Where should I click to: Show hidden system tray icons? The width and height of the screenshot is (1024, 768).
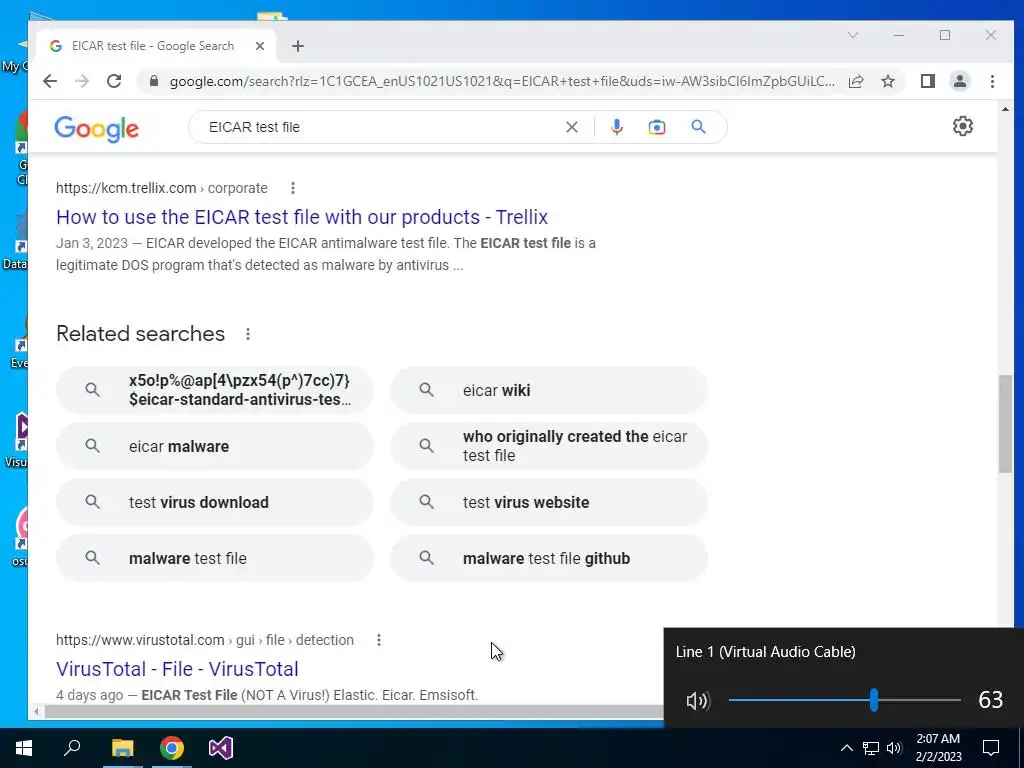[846, 748]
